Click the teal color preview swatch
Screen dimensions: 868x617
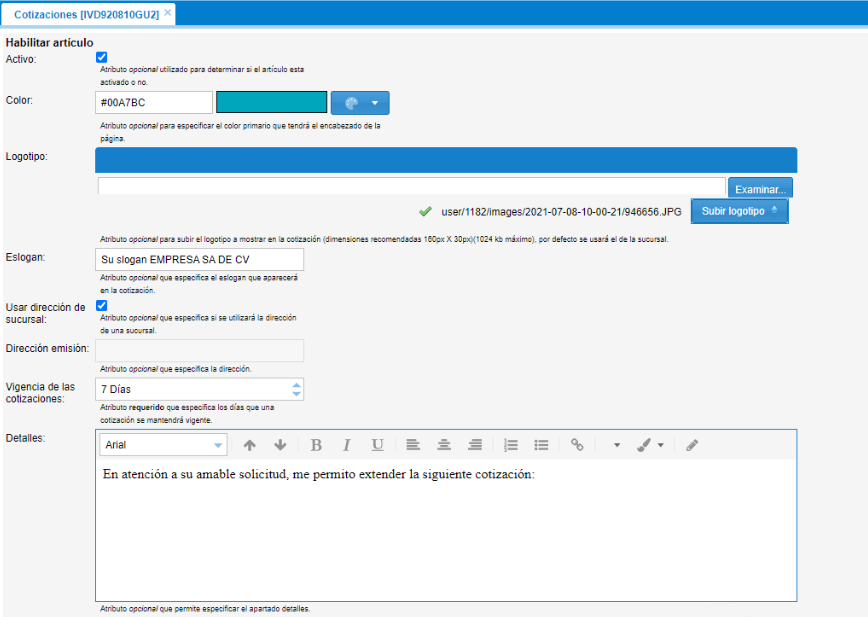click(x=271, y=102)
